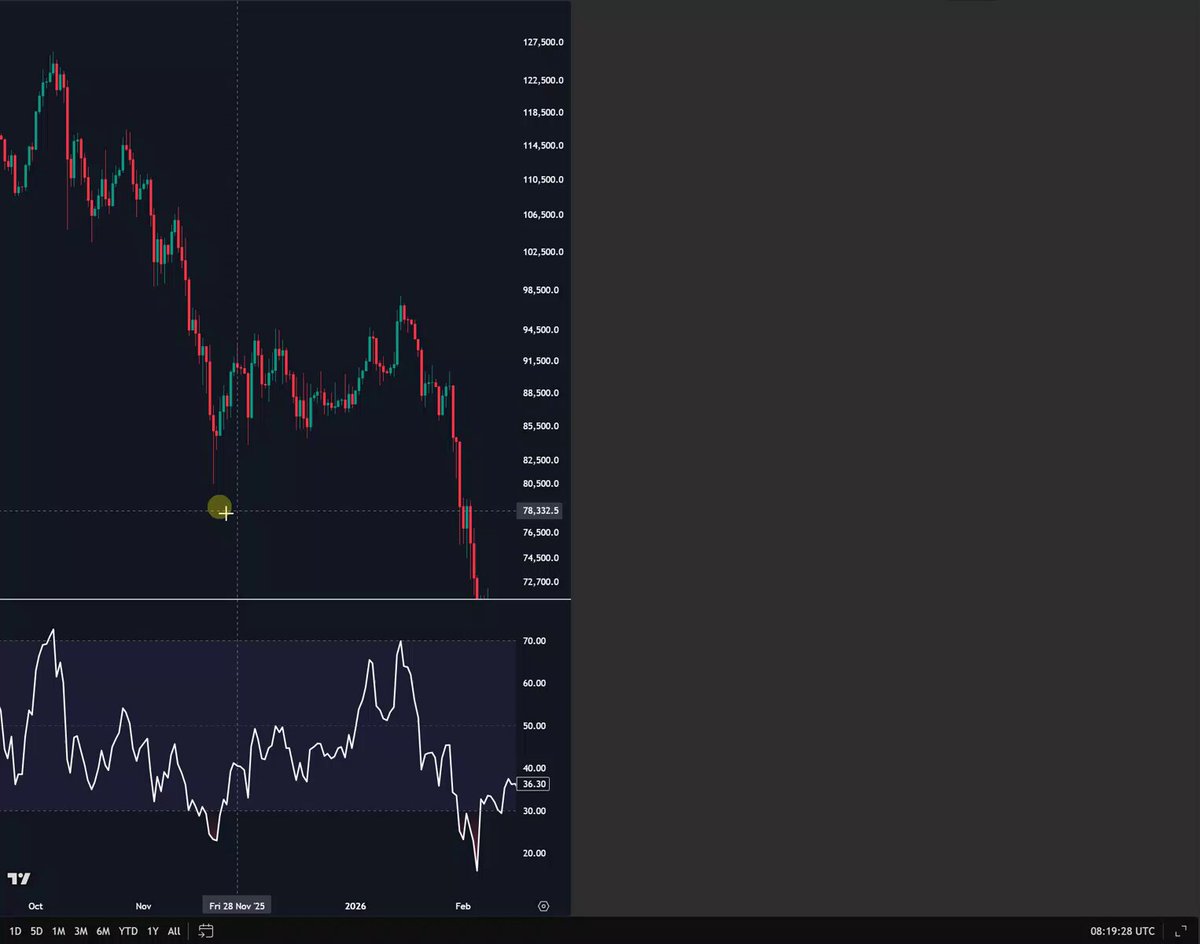Screen dimensions: 1200x944
Task: Select the 1D time range
Action: point(15,931)
